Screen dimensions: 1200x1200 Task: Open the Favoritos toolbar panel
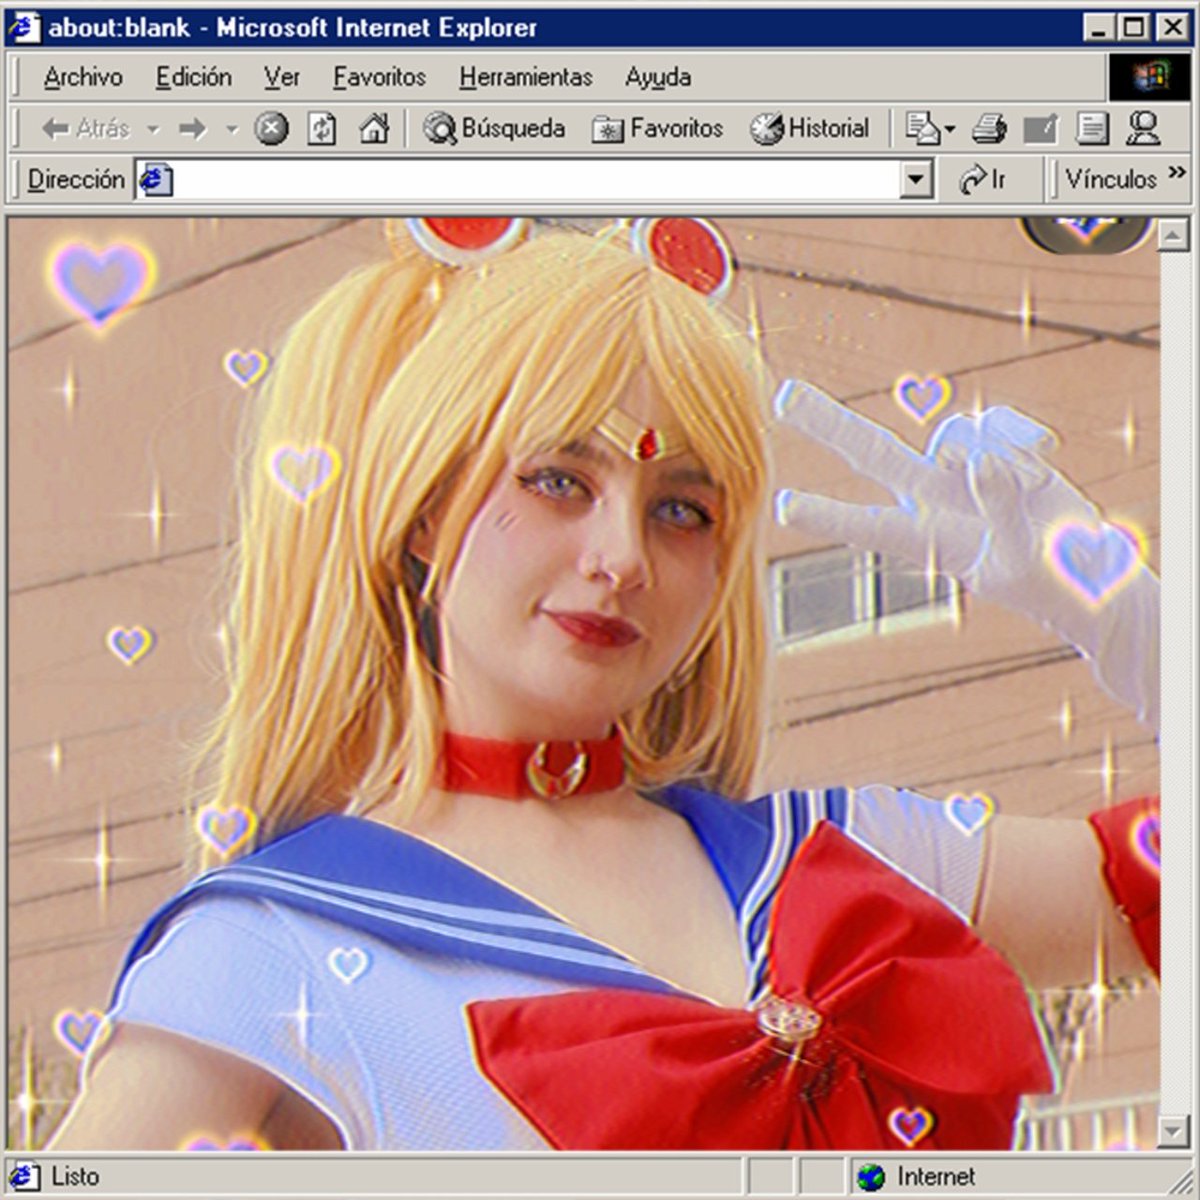click(x=657, y=128)
